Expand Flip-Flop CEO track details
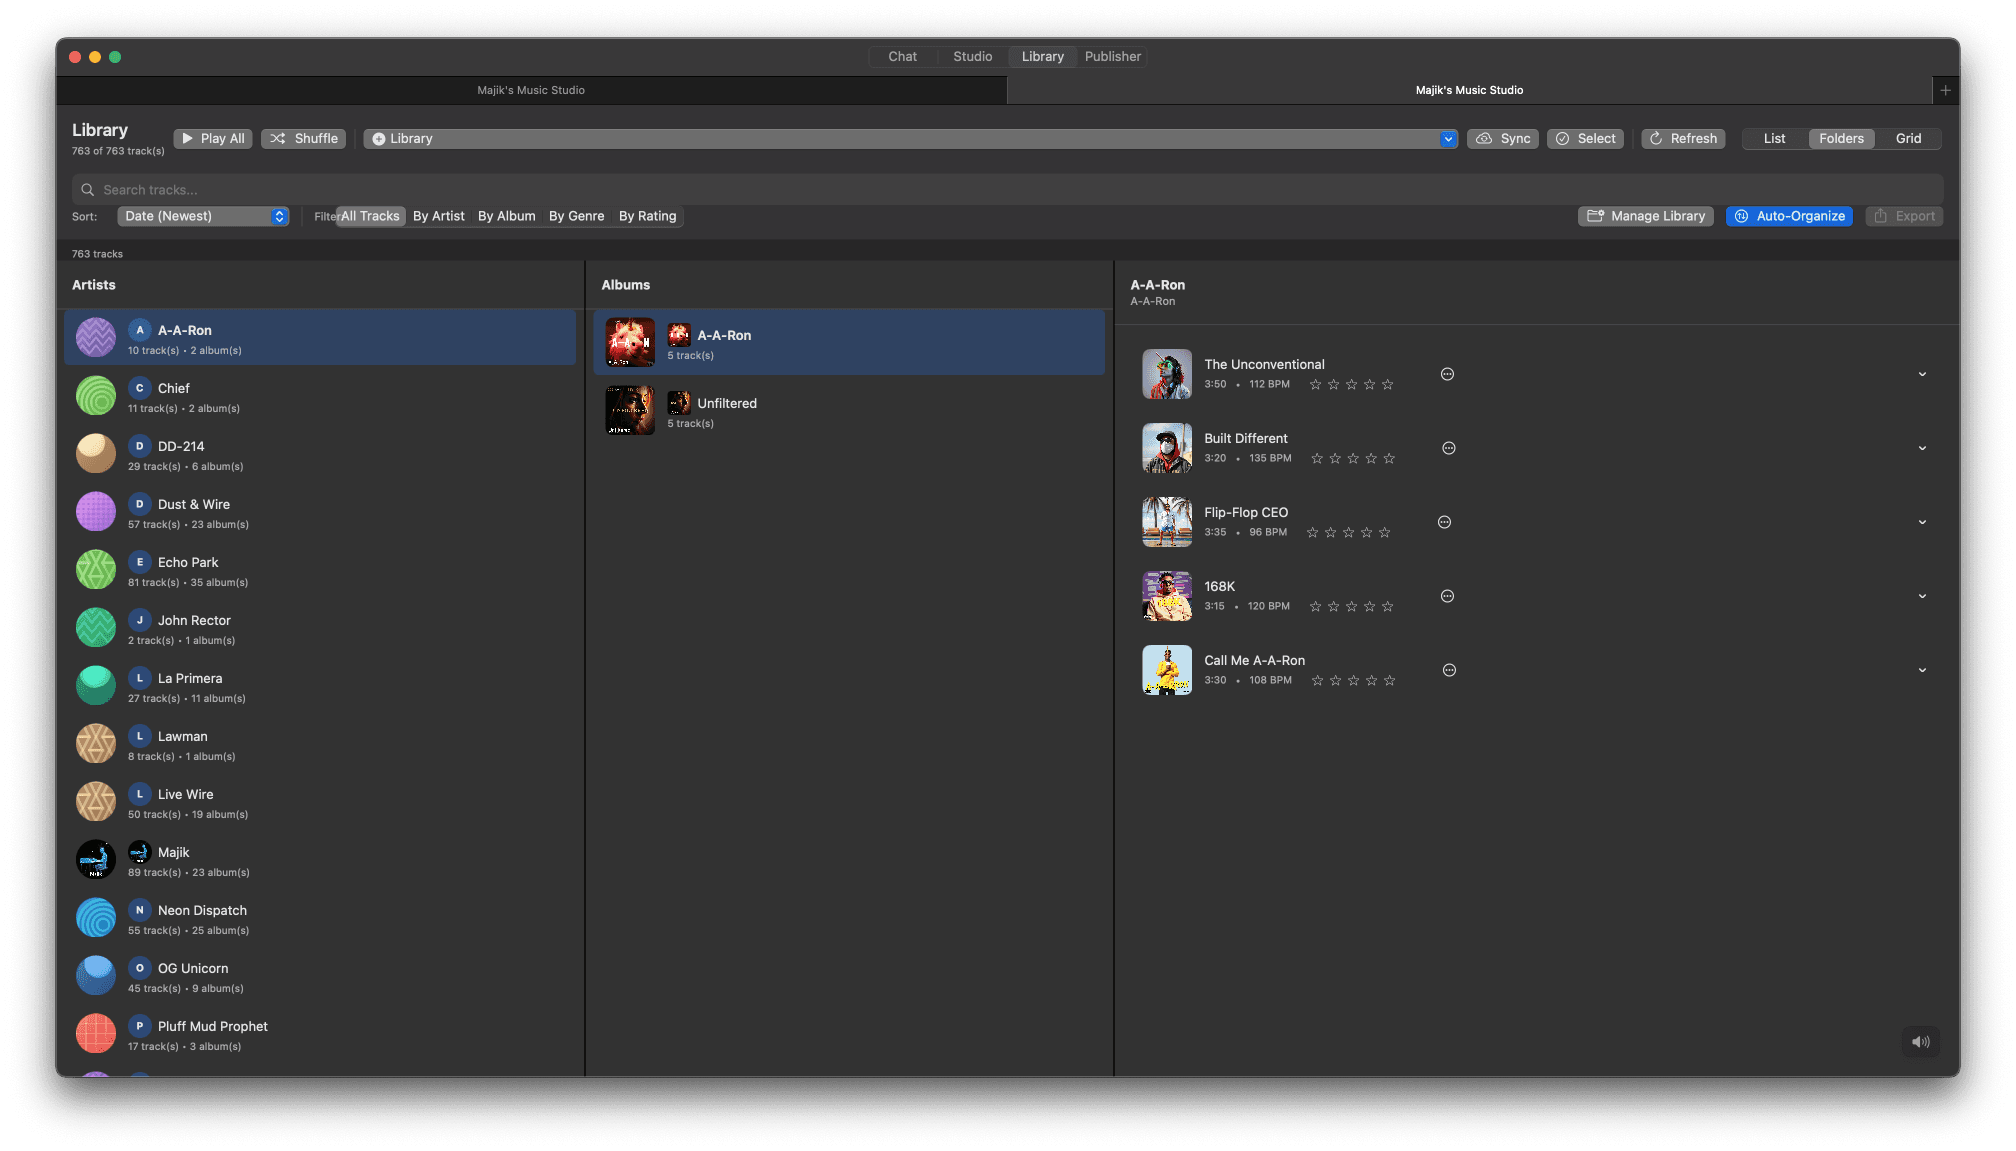The image size is (2016, 1151). pyautogui.click(x=1922, y=522)
